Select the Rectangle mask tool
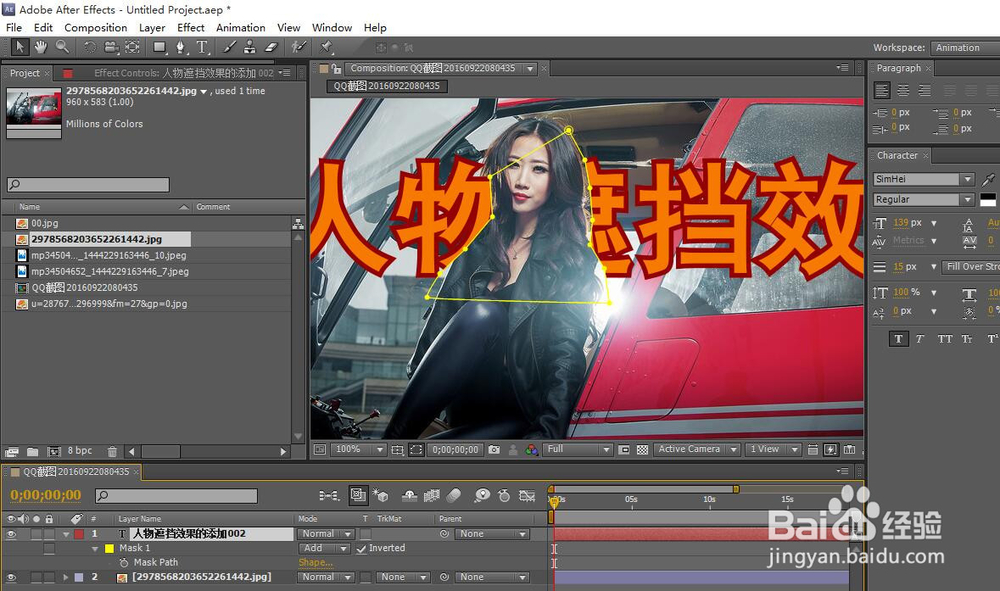Screen dimensions: 1000x591 (159, 47)
